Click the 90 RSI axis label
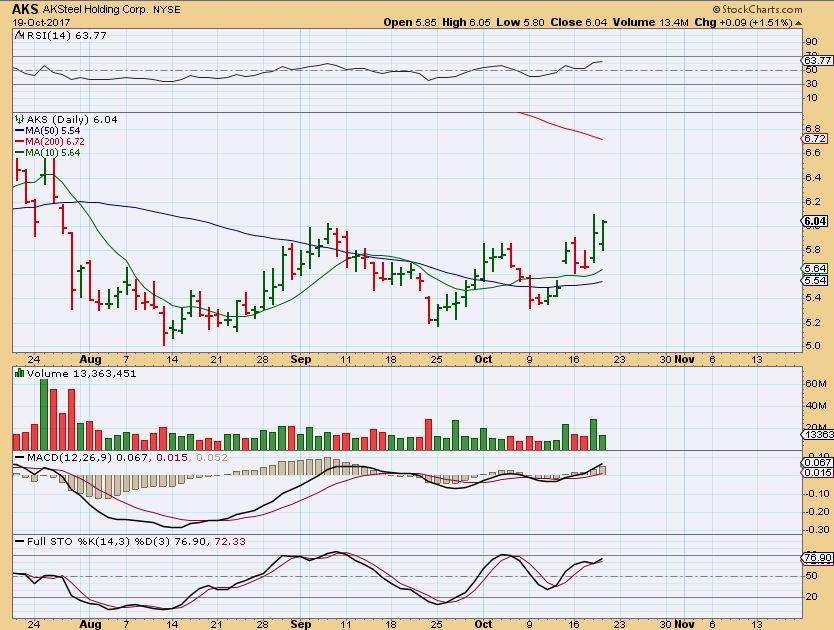 tap(812, 42)
